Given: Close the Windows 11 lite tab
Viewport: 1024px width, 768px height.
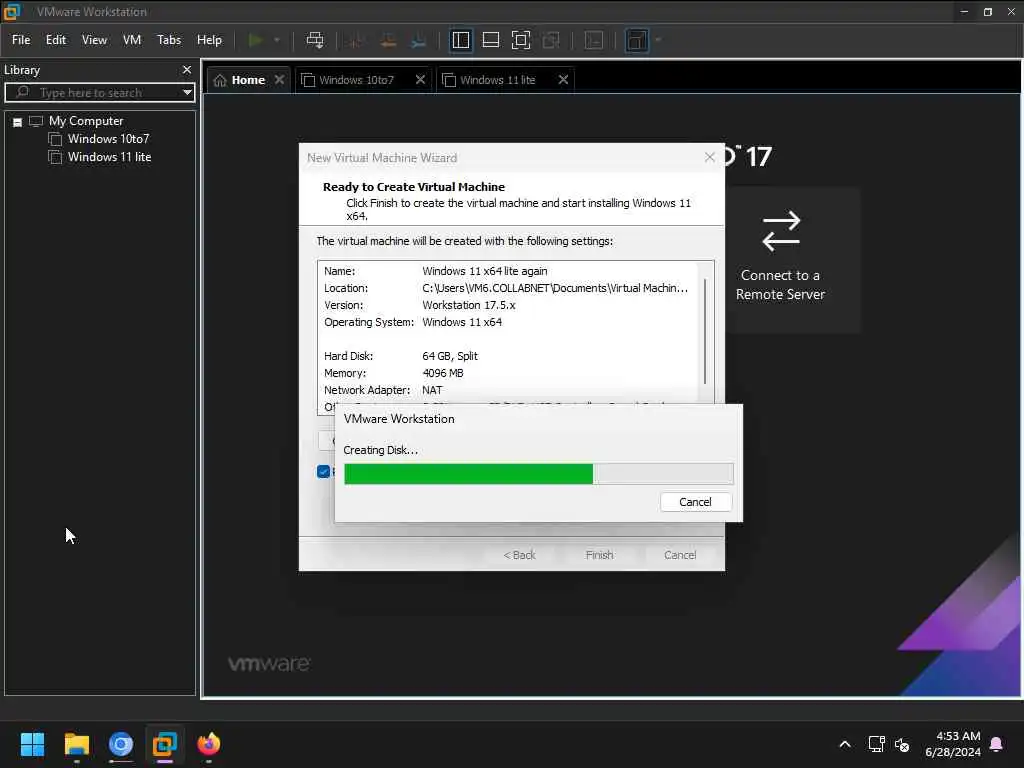Looking at the screenshot, I should point(563,80).
